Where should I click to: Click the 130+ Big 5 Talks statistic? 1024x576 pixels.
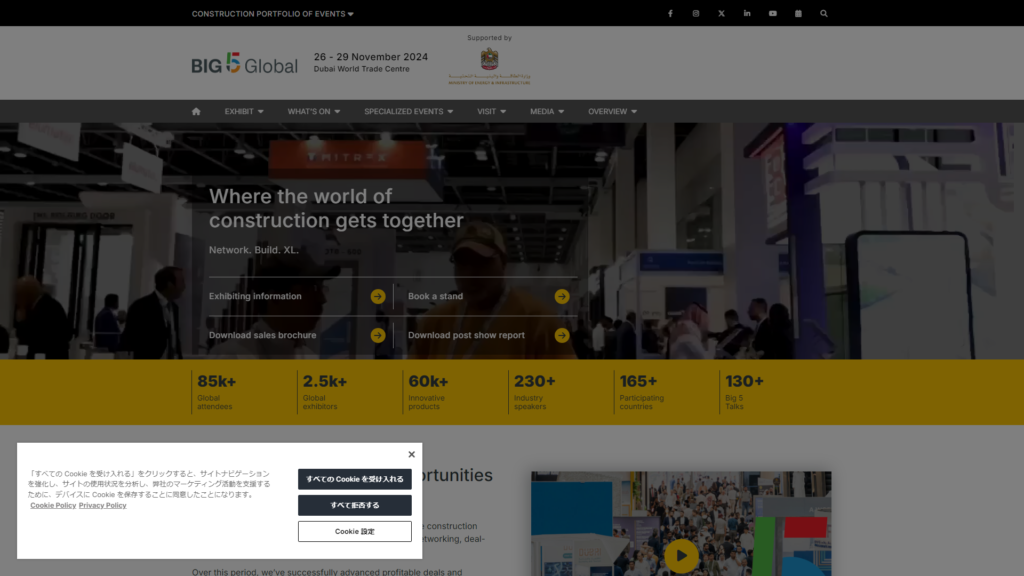(x=744, y=392)
